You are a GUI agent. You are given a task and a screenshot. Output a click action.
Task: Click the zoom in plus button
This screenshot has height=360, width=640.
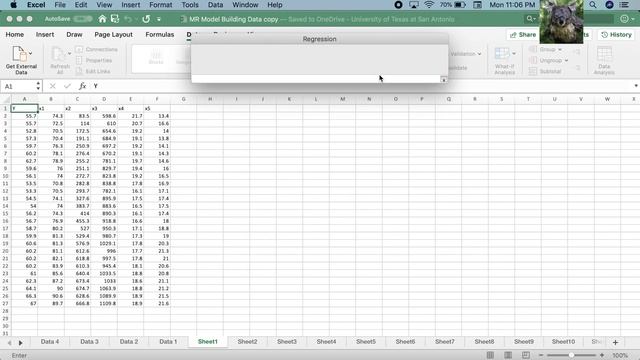602,355
